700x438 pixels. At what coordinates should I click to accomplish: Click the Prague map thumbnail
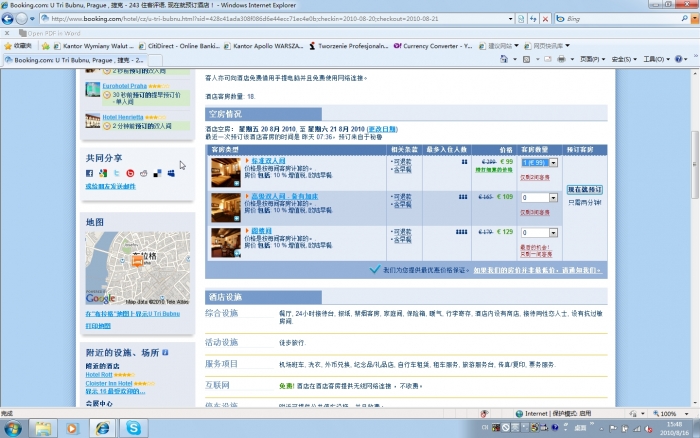pos(124,267)
